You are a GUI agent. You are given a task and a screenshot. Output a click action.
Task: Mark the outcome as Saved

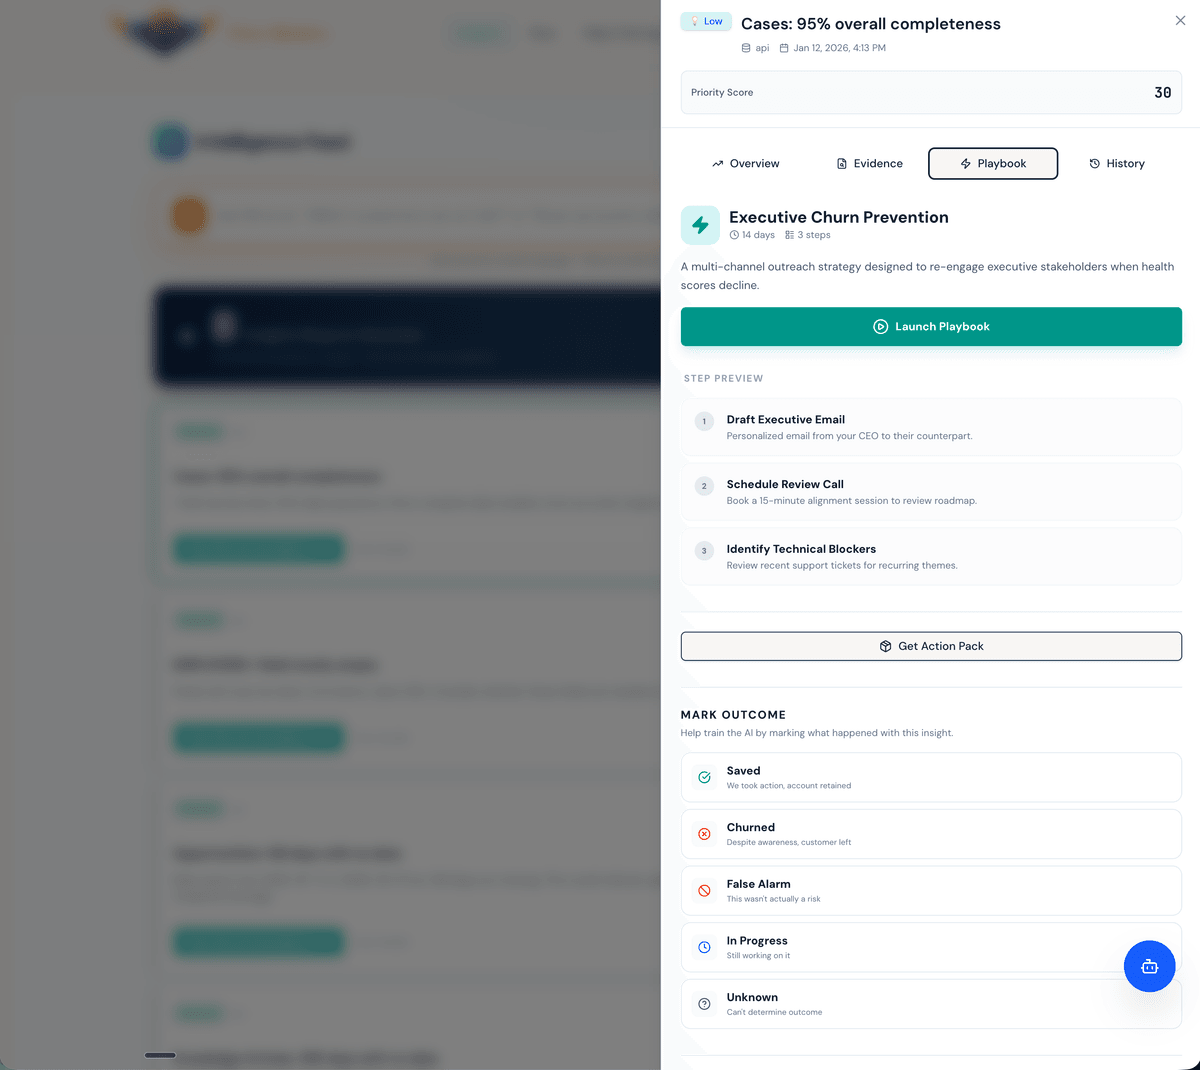[931, 777]
